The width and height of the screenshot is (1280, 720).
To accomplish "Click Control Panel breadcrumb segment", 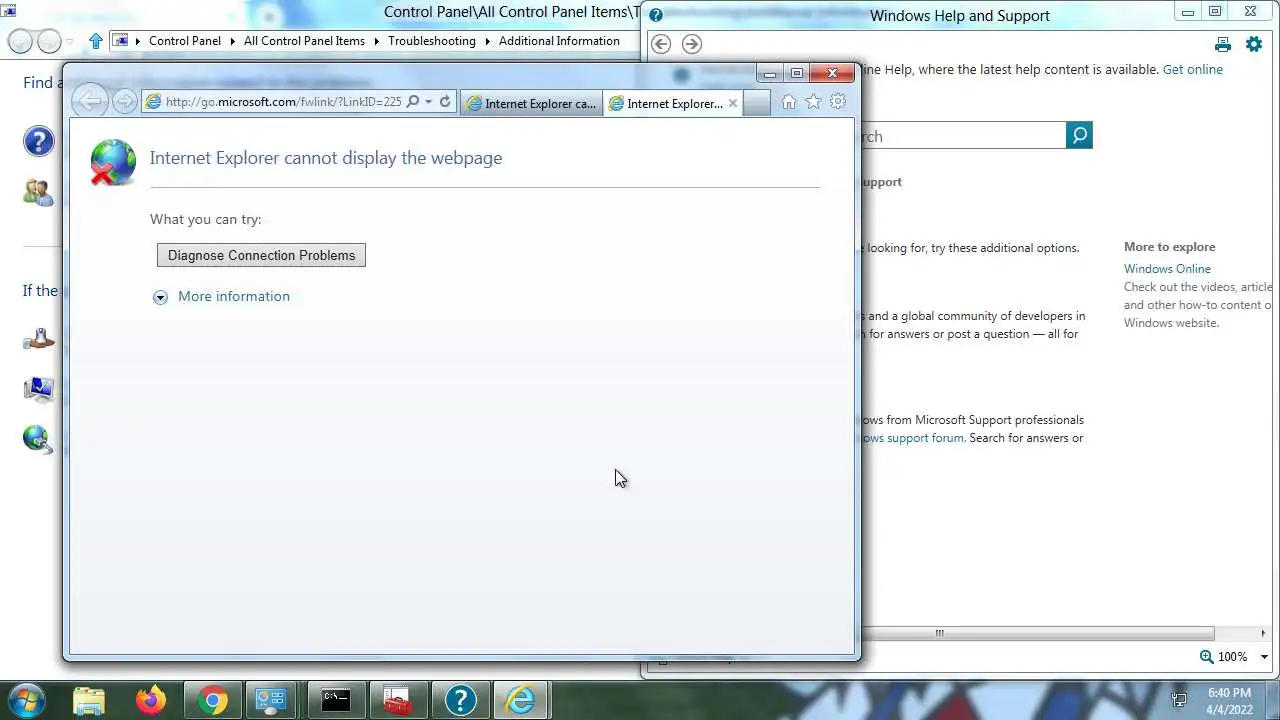I will coord(185,41).
